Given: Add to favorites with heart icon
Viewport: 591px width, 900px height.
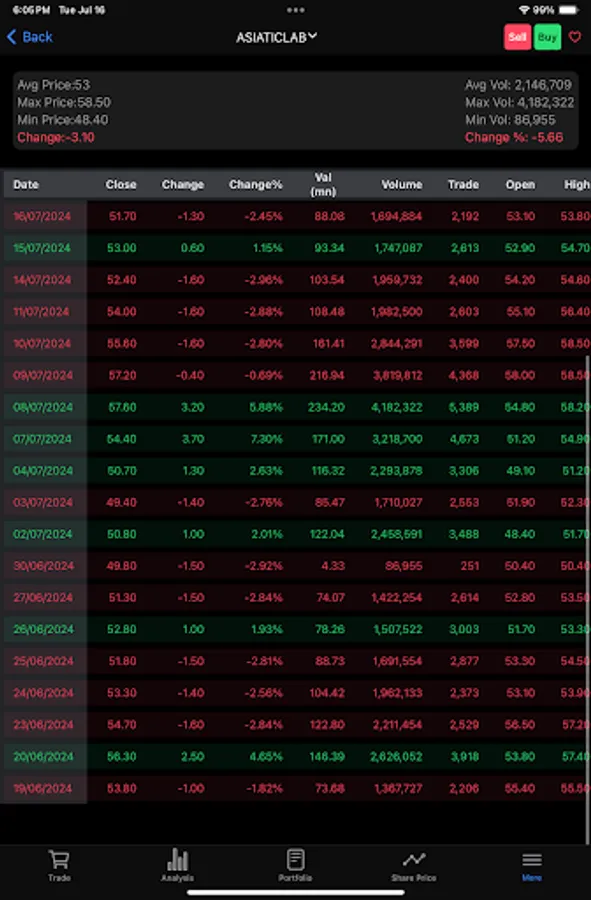Looking at the screenshot, I should [x=575, y=37].
